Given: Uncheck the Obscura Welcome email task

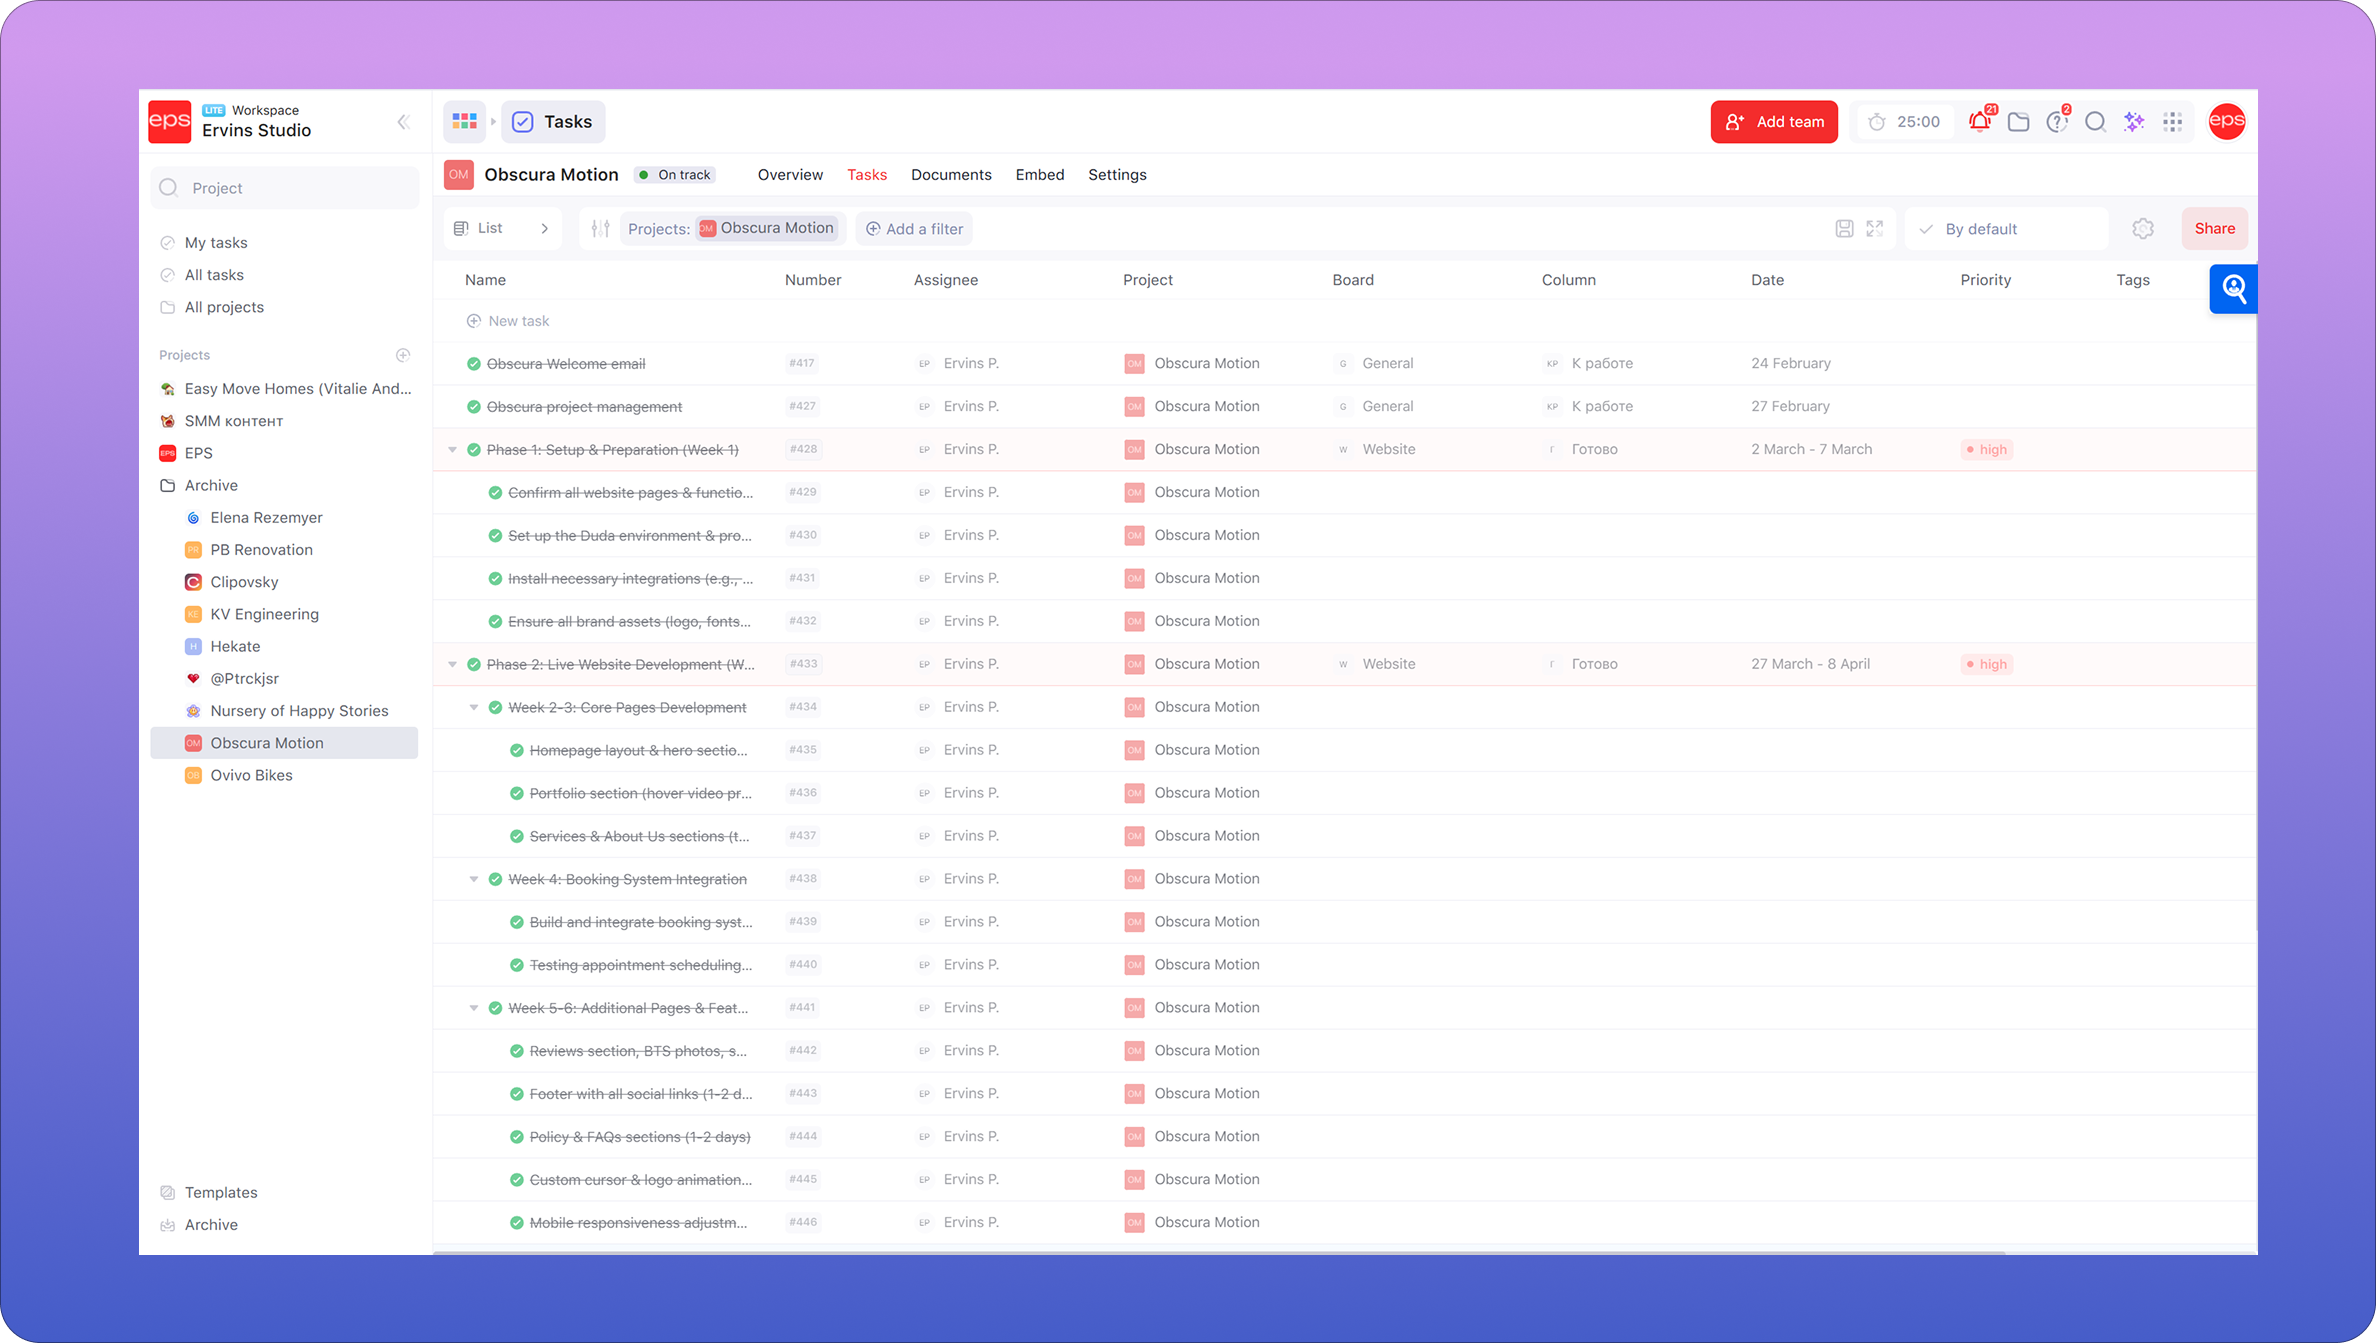Looking at the screenshot, I should pos(473,364).
